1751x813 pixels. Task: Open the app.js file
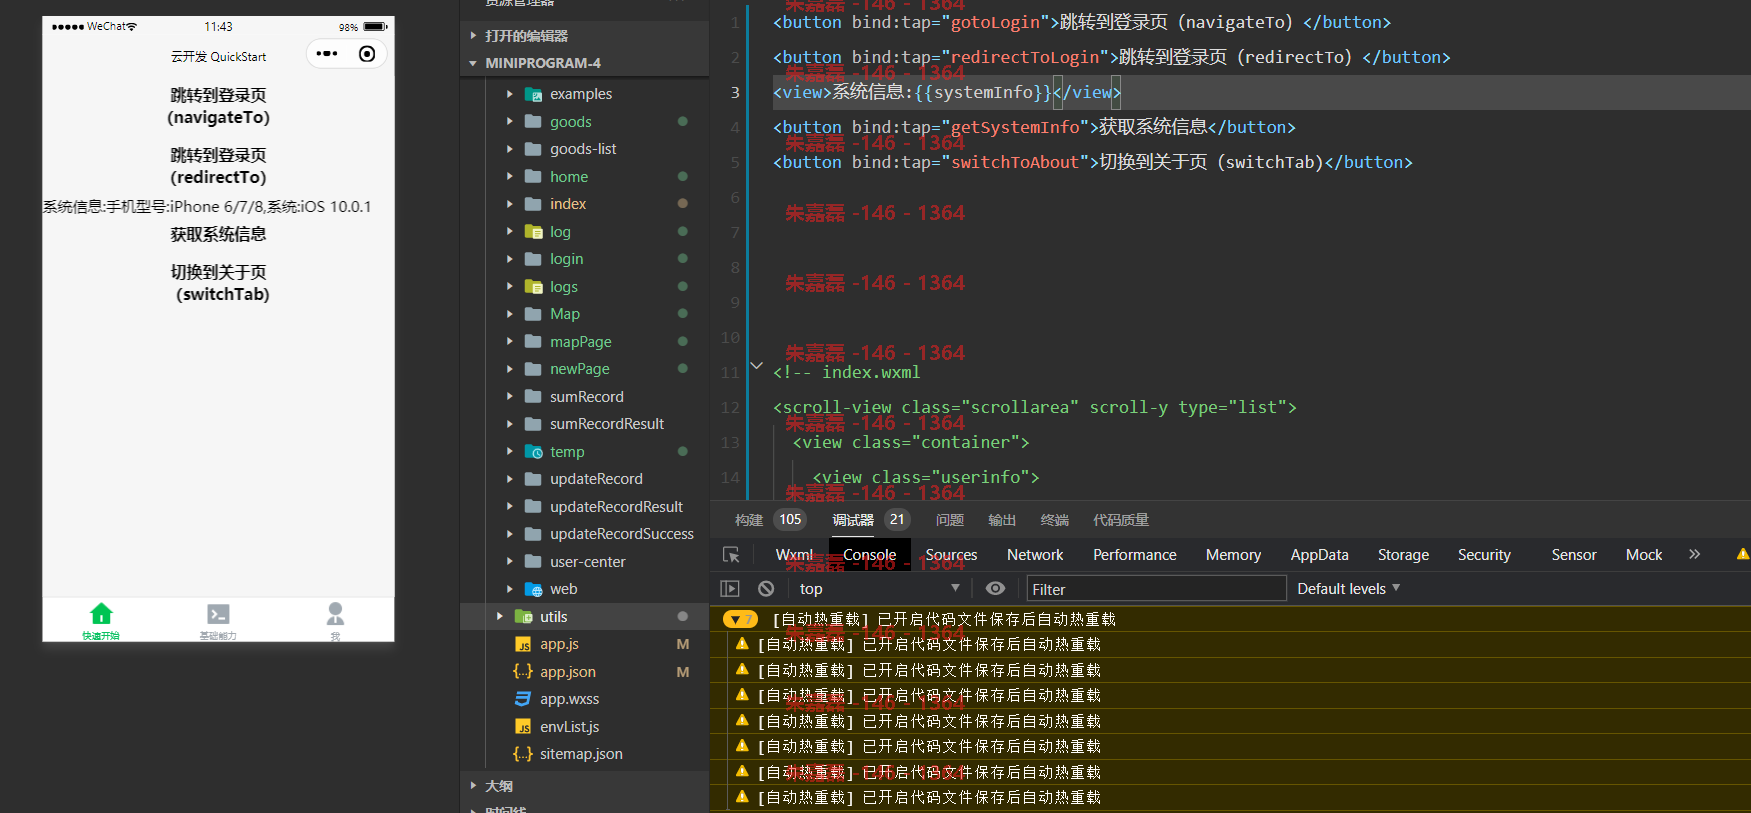[x=559, y=644]
